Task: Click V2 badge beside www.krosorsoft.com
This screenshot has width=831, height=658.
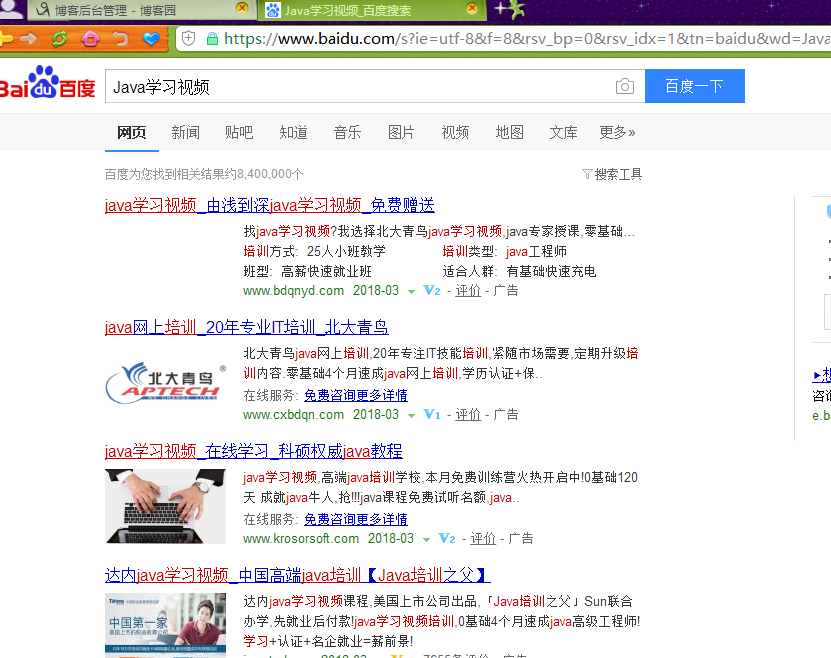Action: tap(447, 538)
